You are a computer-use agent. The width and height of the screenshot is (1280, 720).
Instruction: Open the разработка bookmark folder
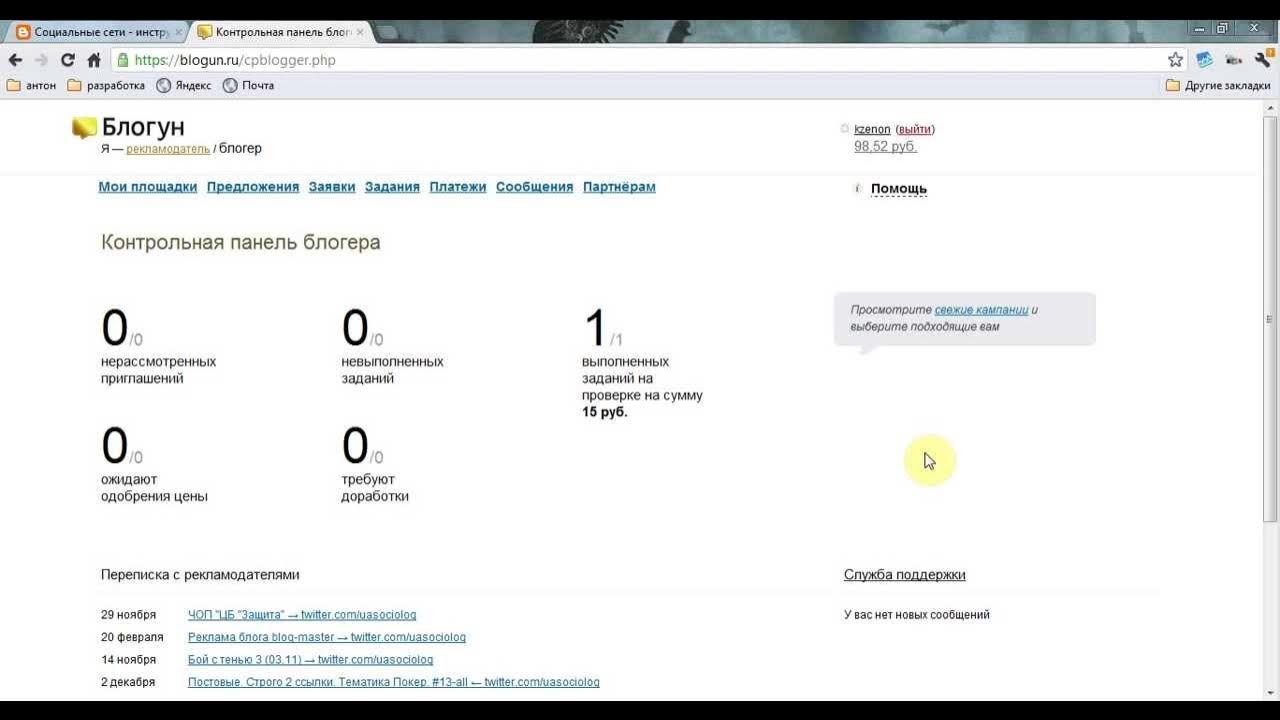click(x=106, y=85)
